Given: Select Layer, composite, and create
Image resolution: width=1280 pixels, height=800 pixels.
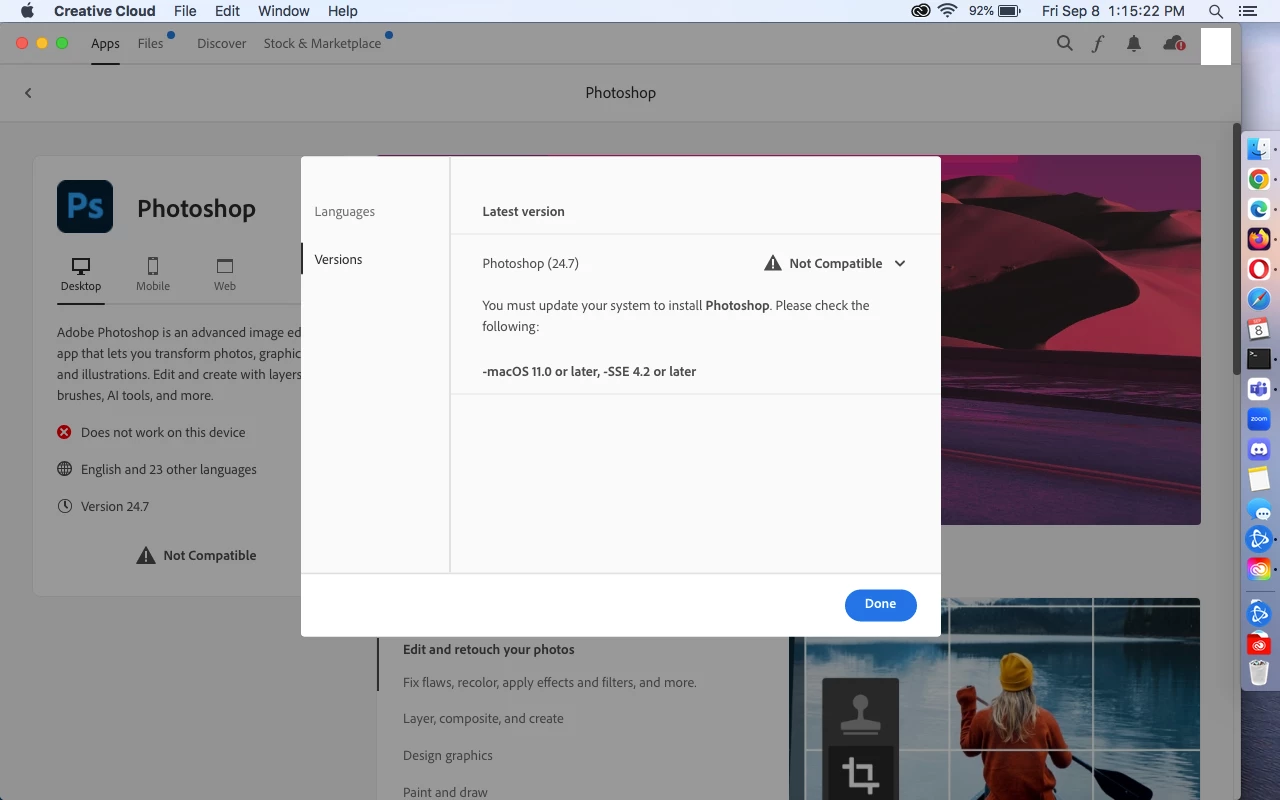Looking at the screenshot, I should tap(483, 719).
